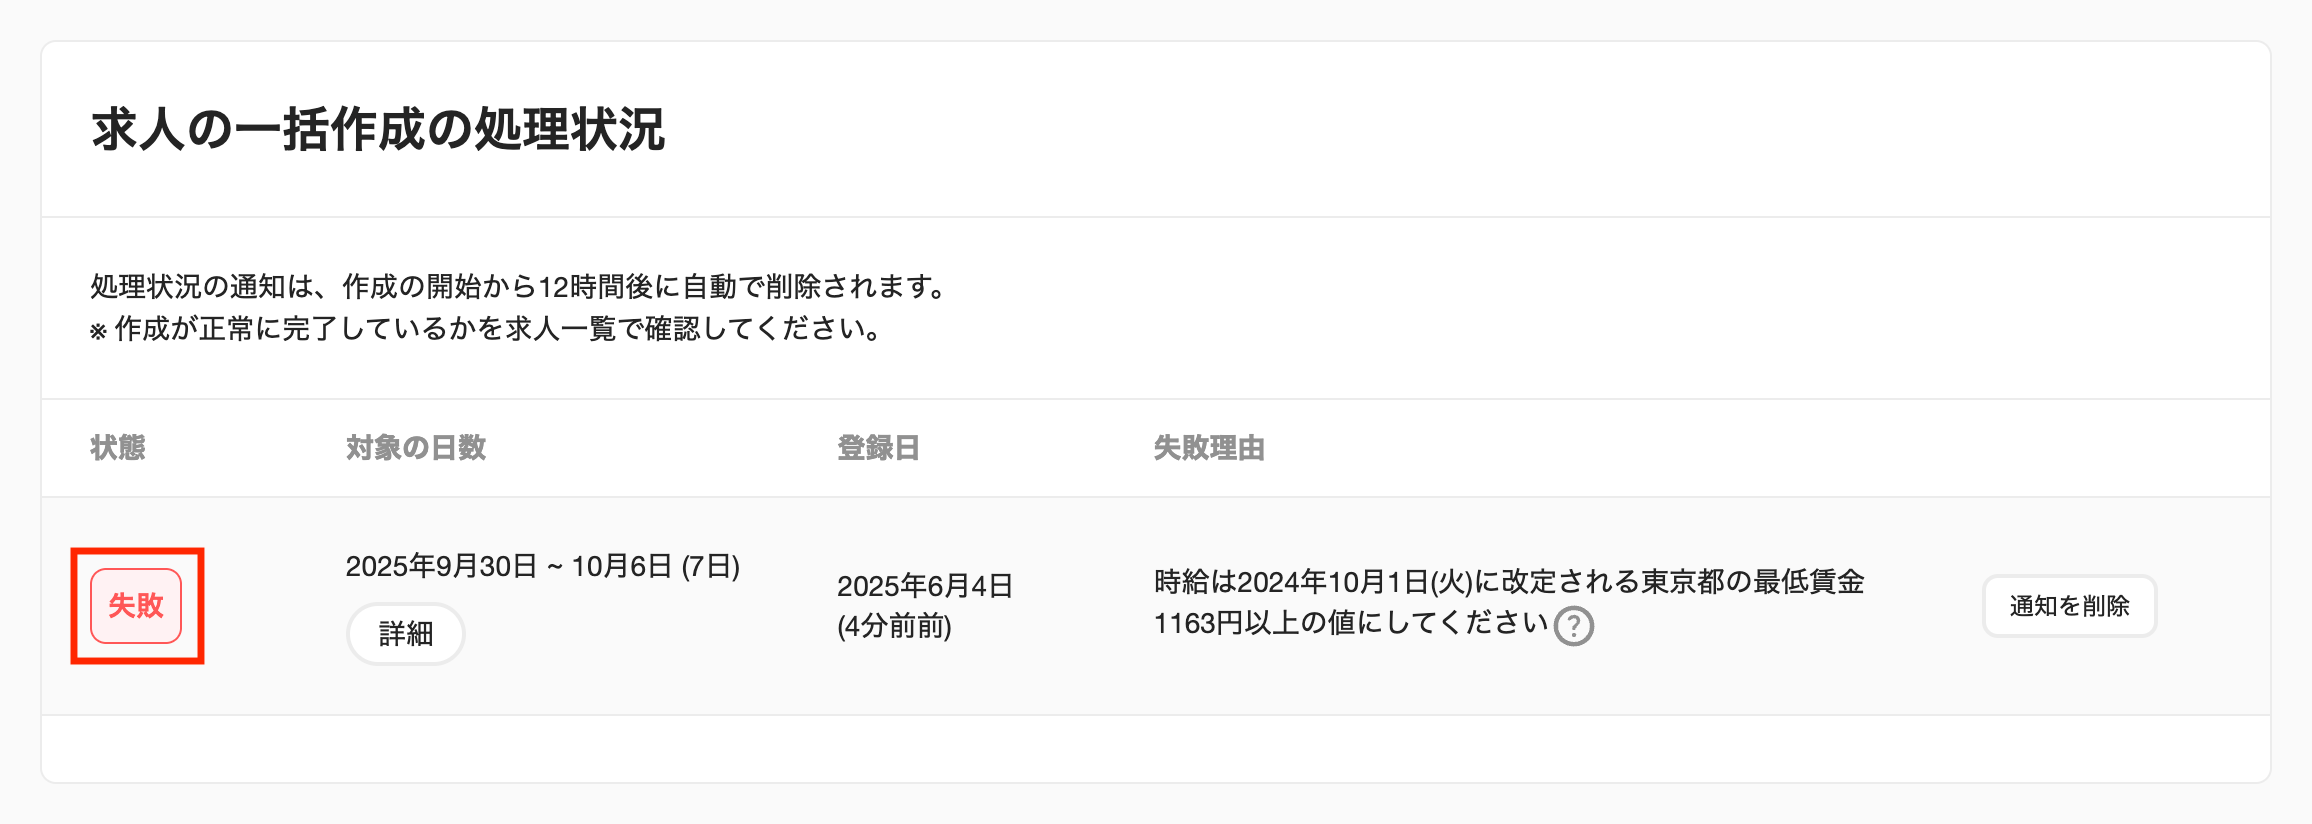Click the 東京都の最低賃金 phrase in reason
This screenshot has height=824, width=2312.
(1753, 582)
